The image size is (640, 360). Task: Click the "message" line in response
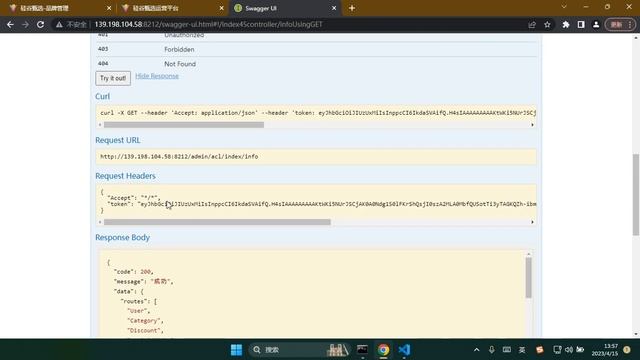[143, 282]
